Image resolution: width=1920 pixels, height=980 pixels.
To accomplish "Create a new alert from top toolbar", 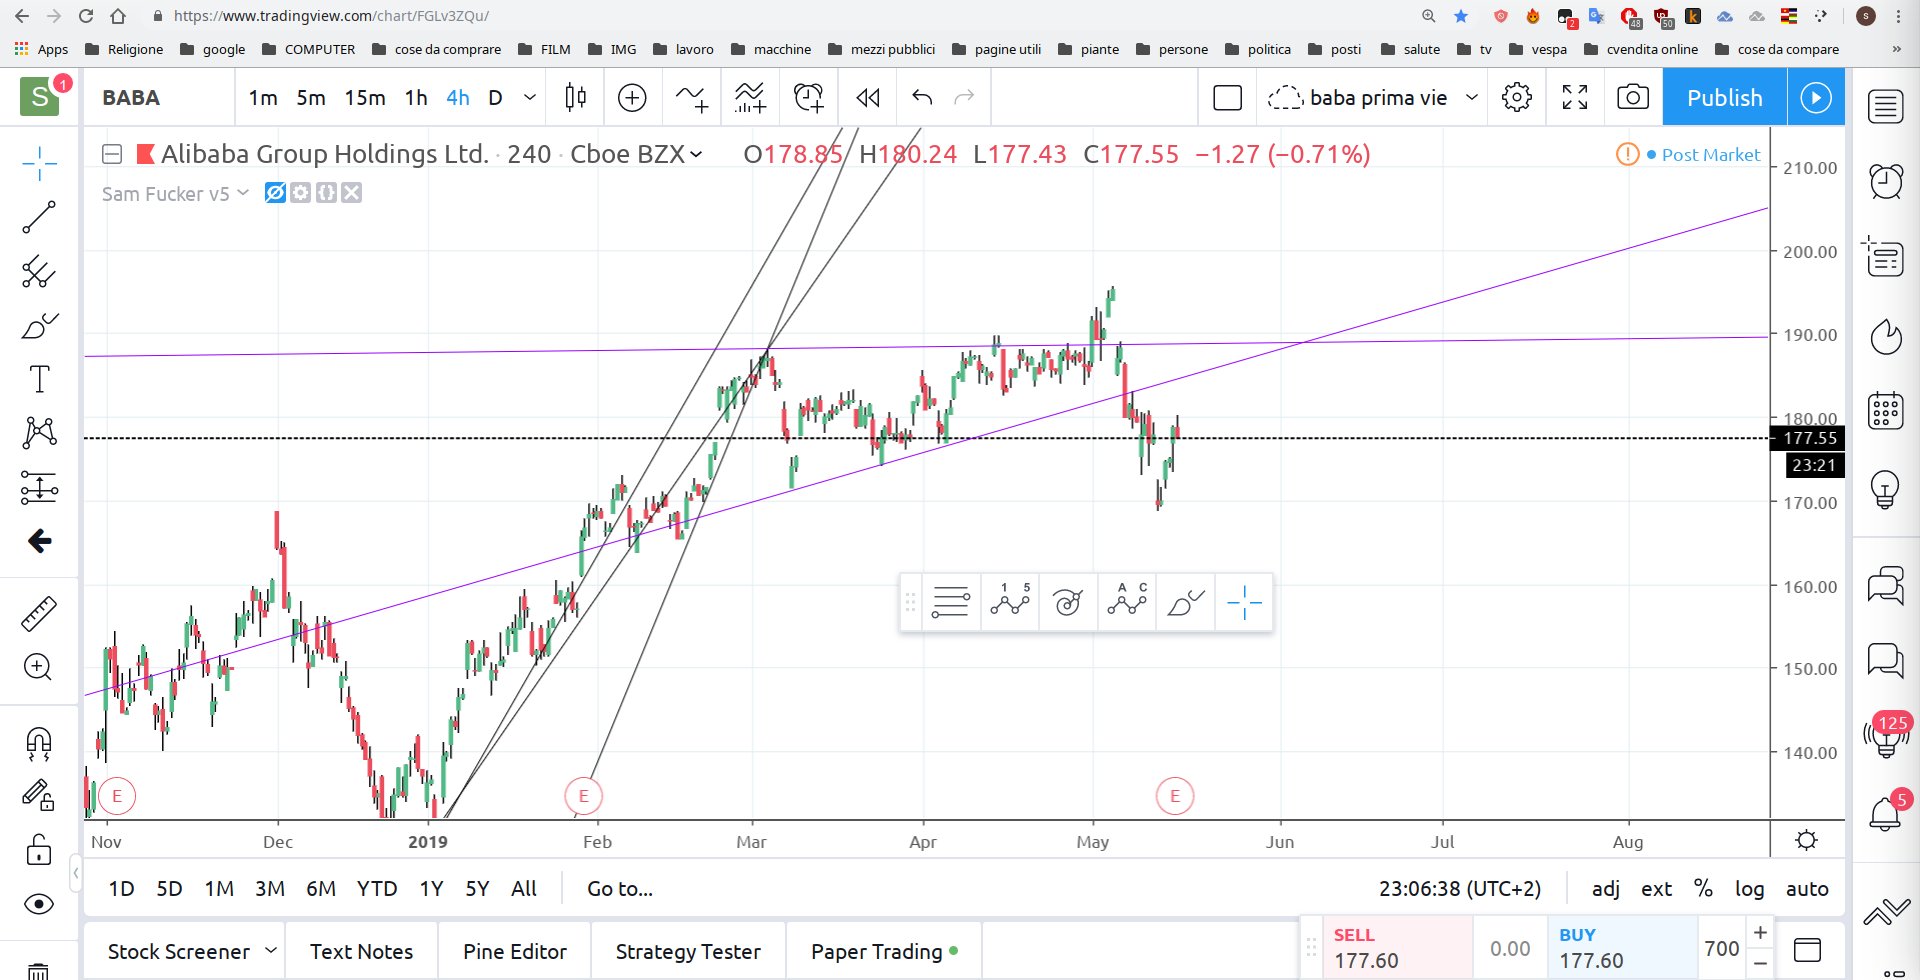I will click(x=808, y=97).
